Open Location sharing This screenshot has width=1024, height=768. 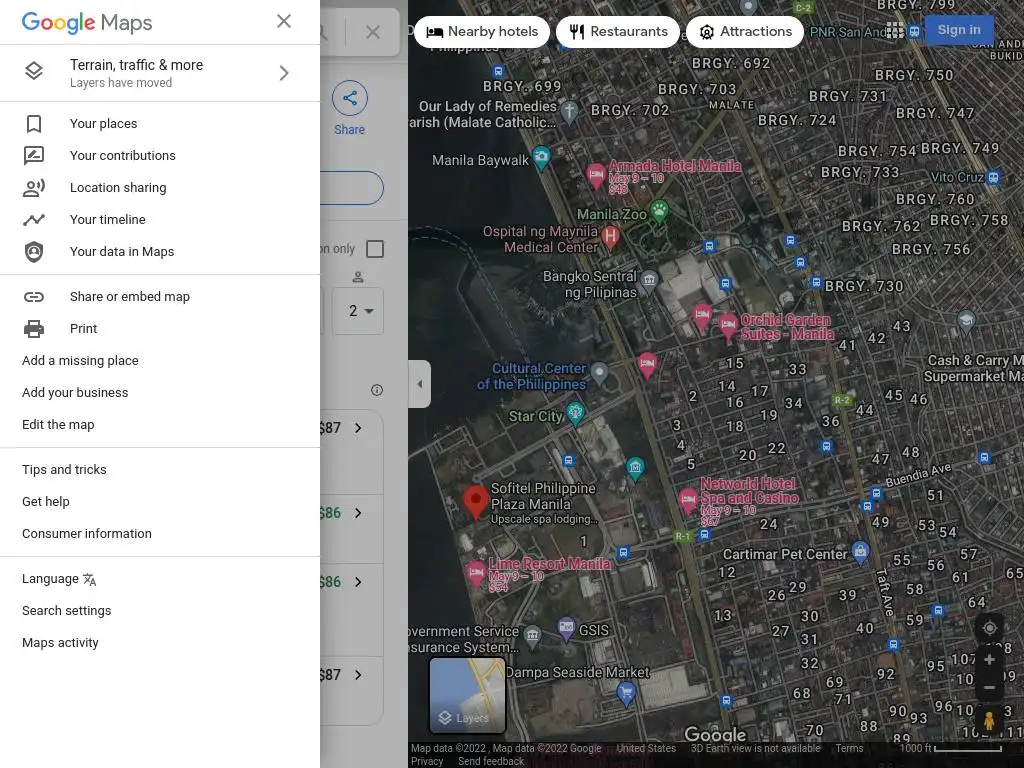(x=160, y=187)
